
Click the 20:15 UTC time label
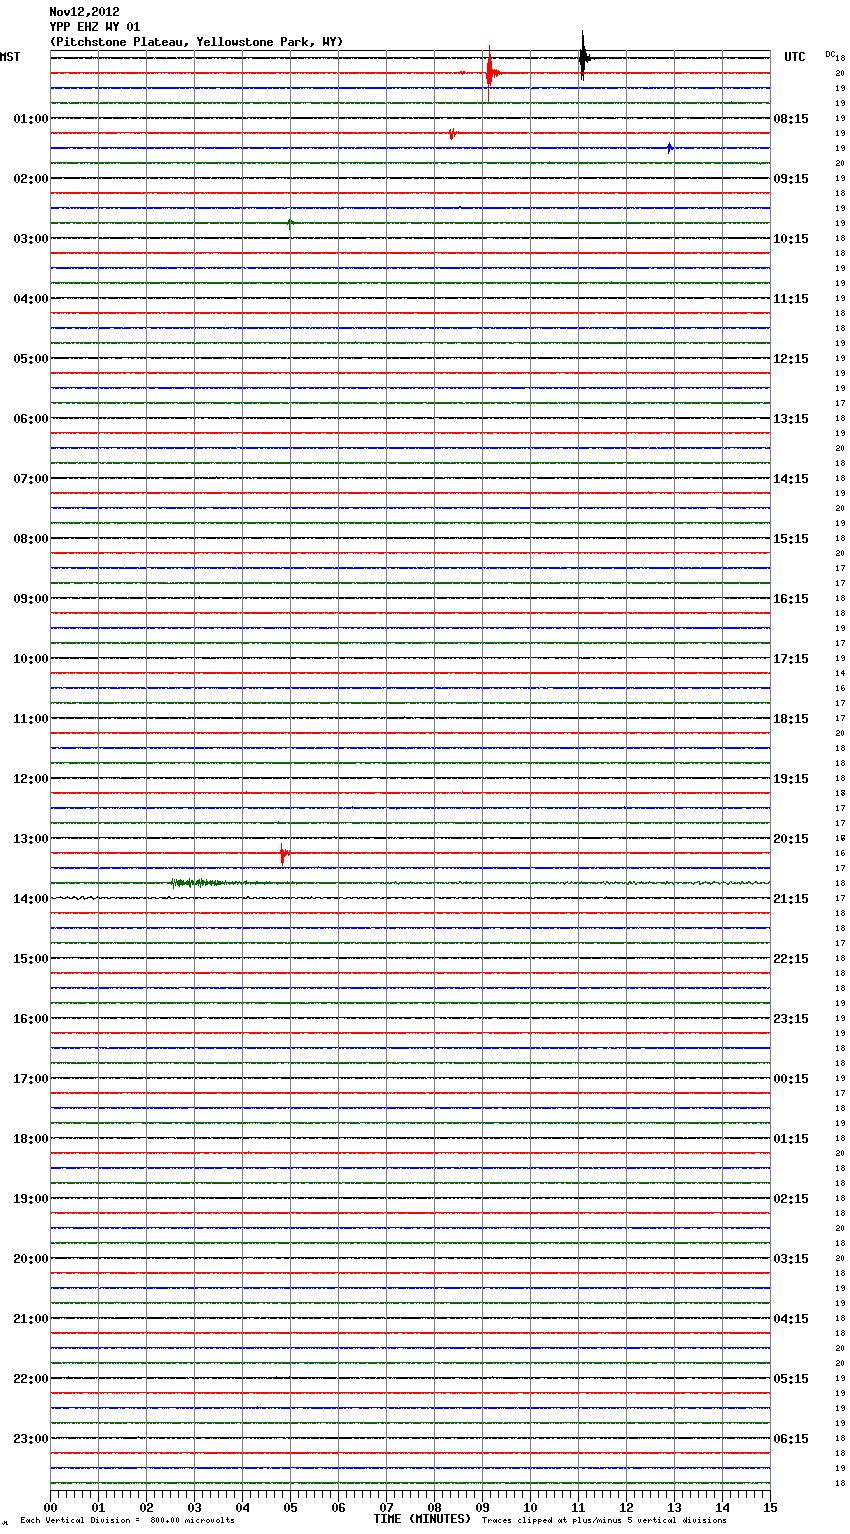[x=791, y=839]
